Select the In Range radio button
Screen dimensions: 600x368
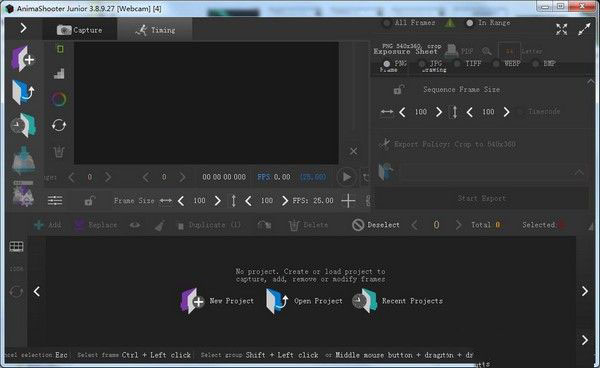tap(470, 23)
